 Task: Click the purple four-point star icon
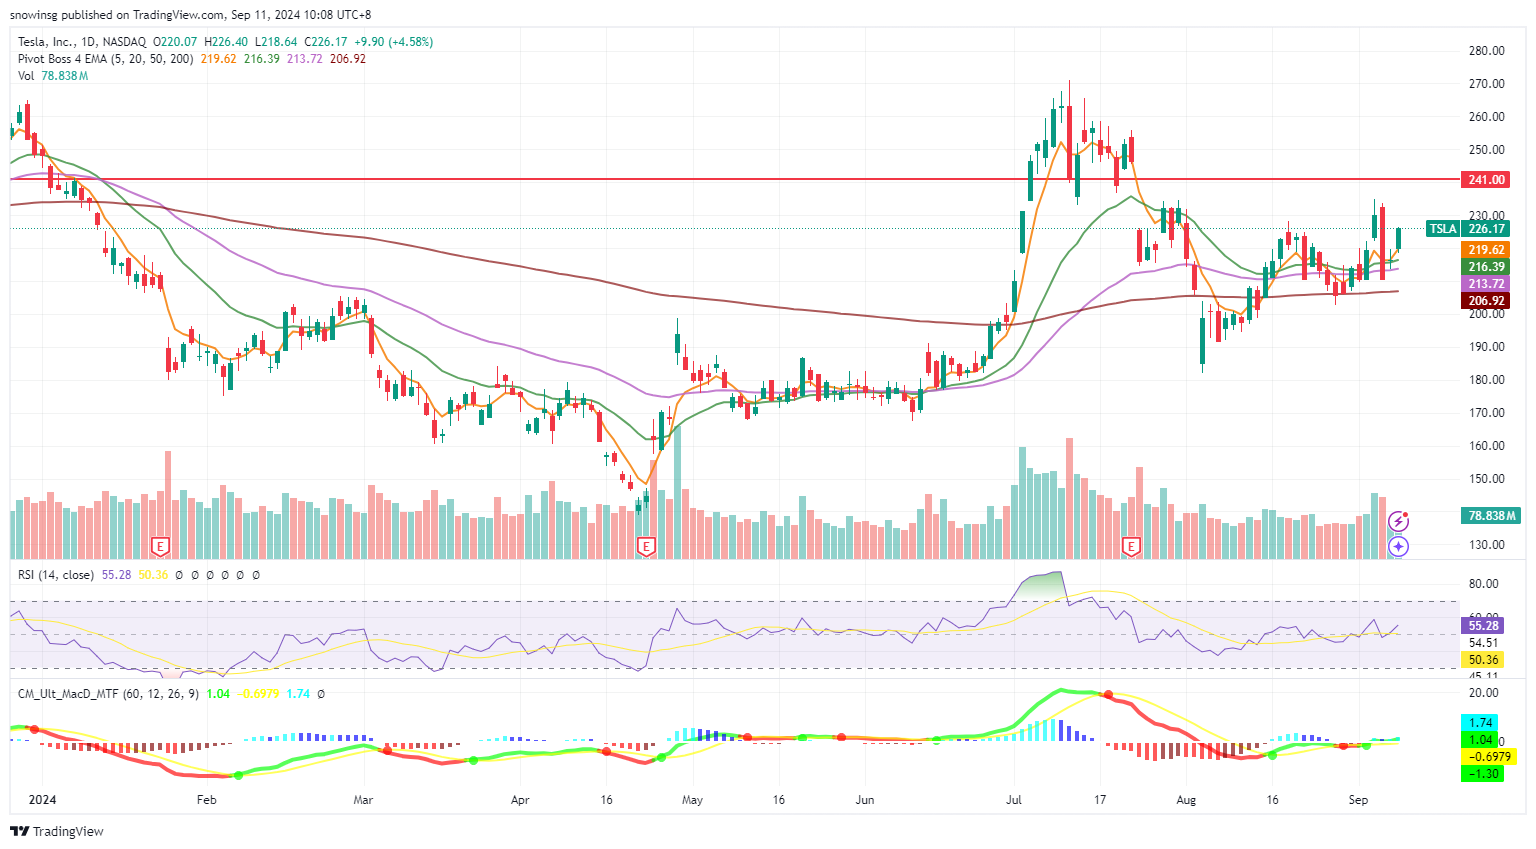[x=1399, y=546]
